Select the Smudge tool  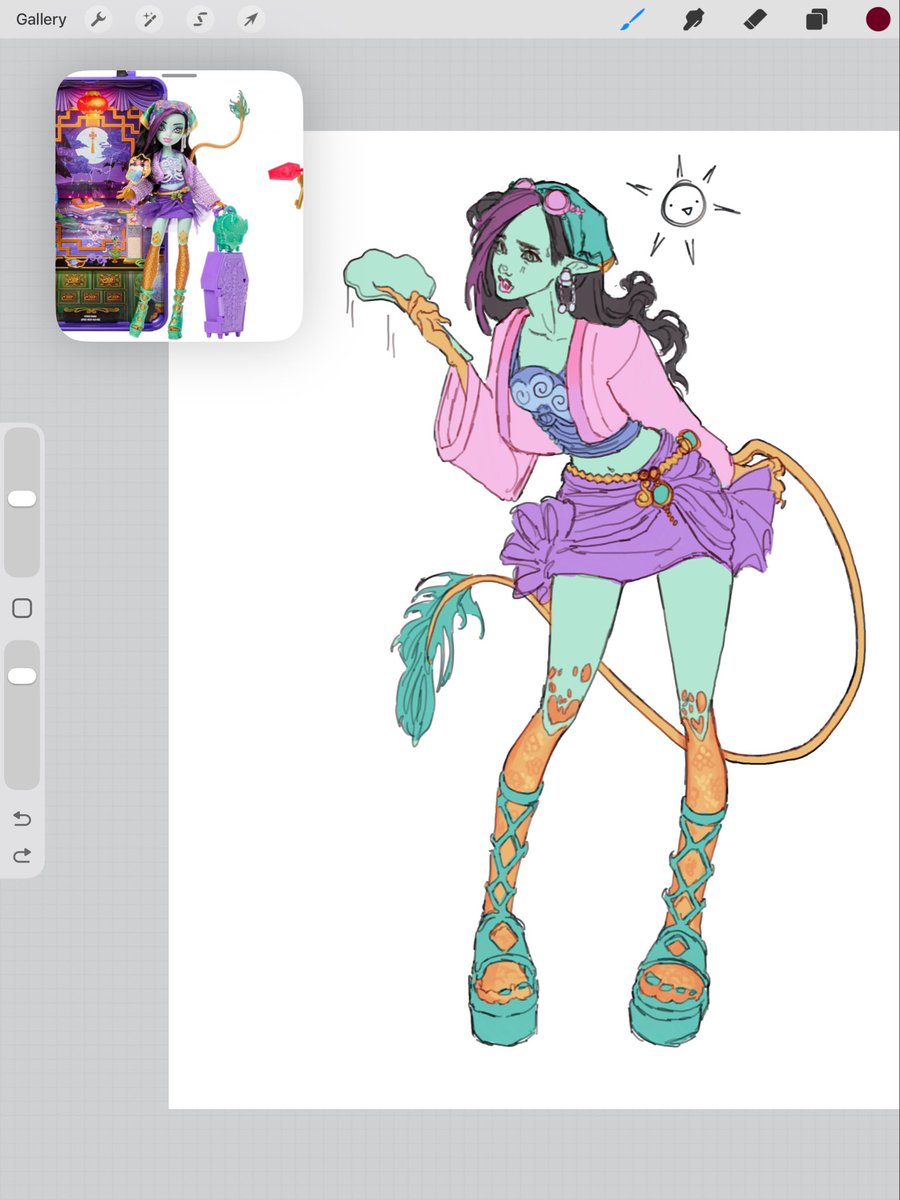click(694, 19)
